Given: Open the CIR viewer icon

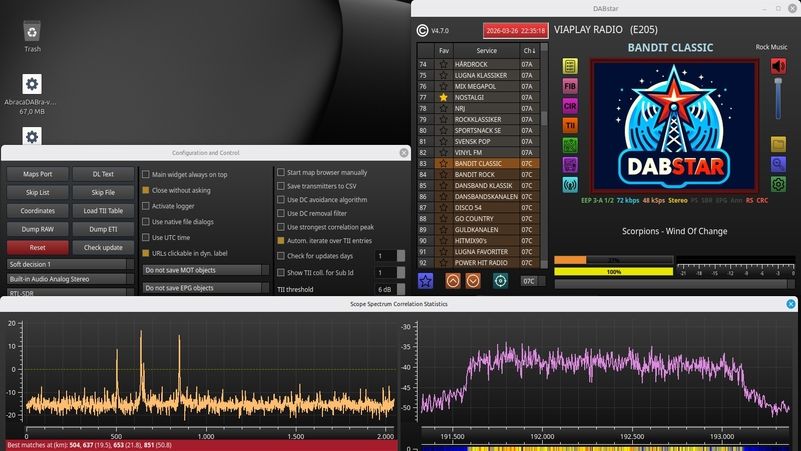Looking at the screenshot, I should [x=570, y=106].
